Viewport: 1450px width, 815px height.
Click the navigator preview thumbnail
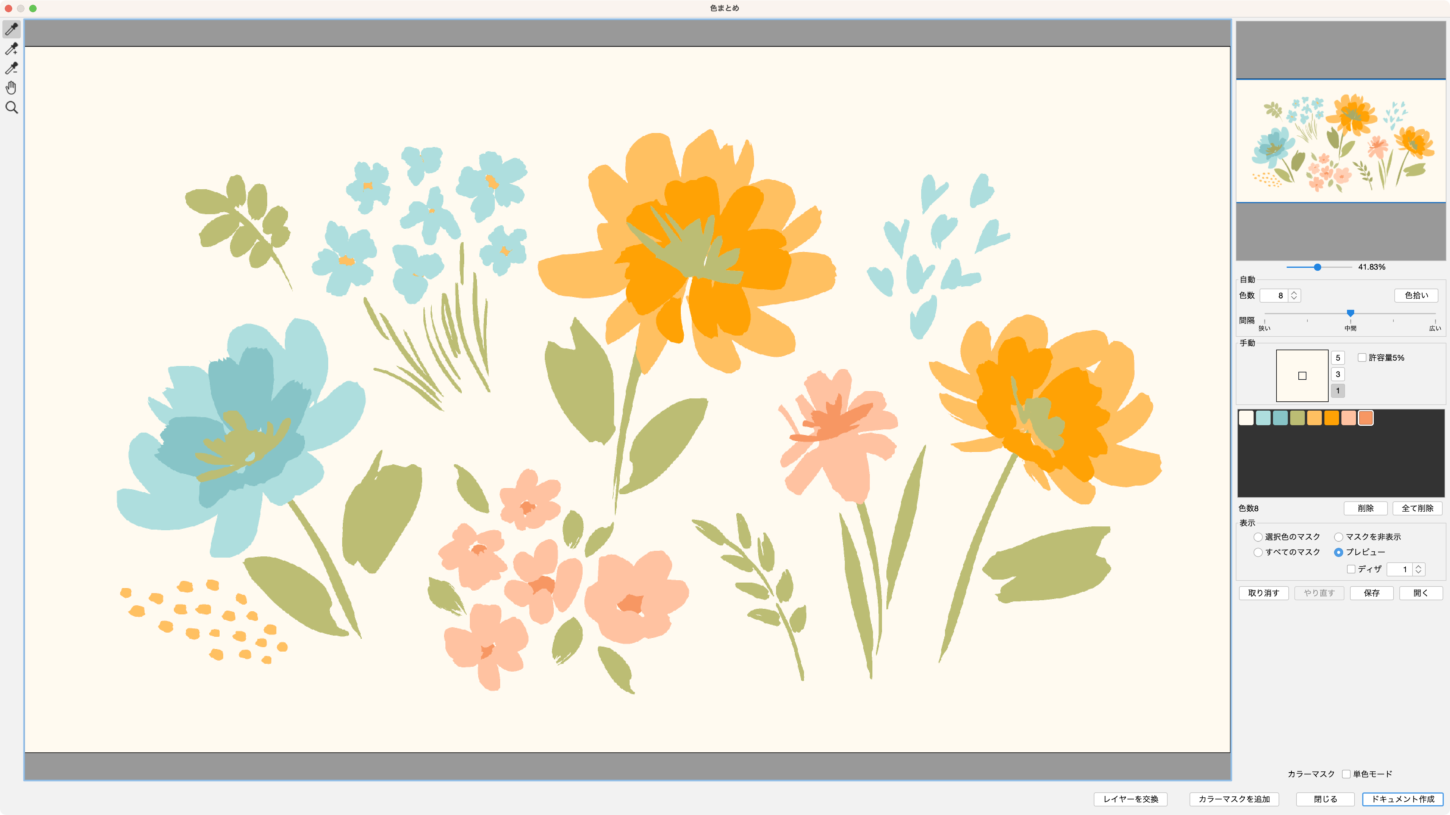[1339, 141]
